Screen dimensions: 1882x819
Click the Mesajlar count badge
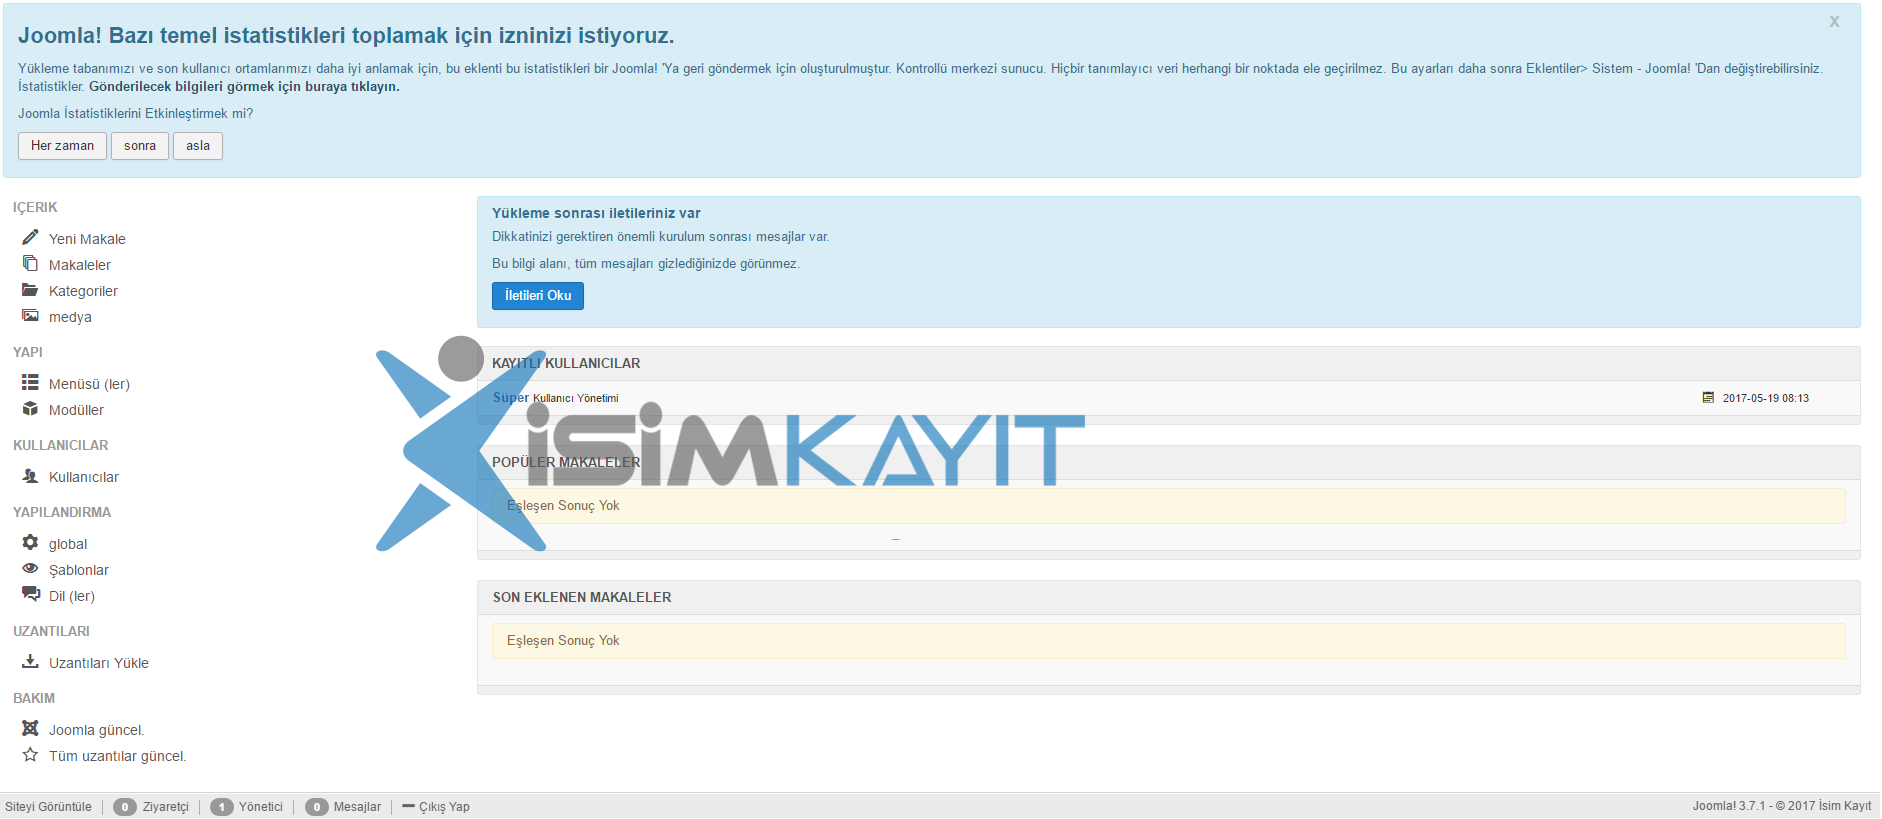tap(317, 807)
